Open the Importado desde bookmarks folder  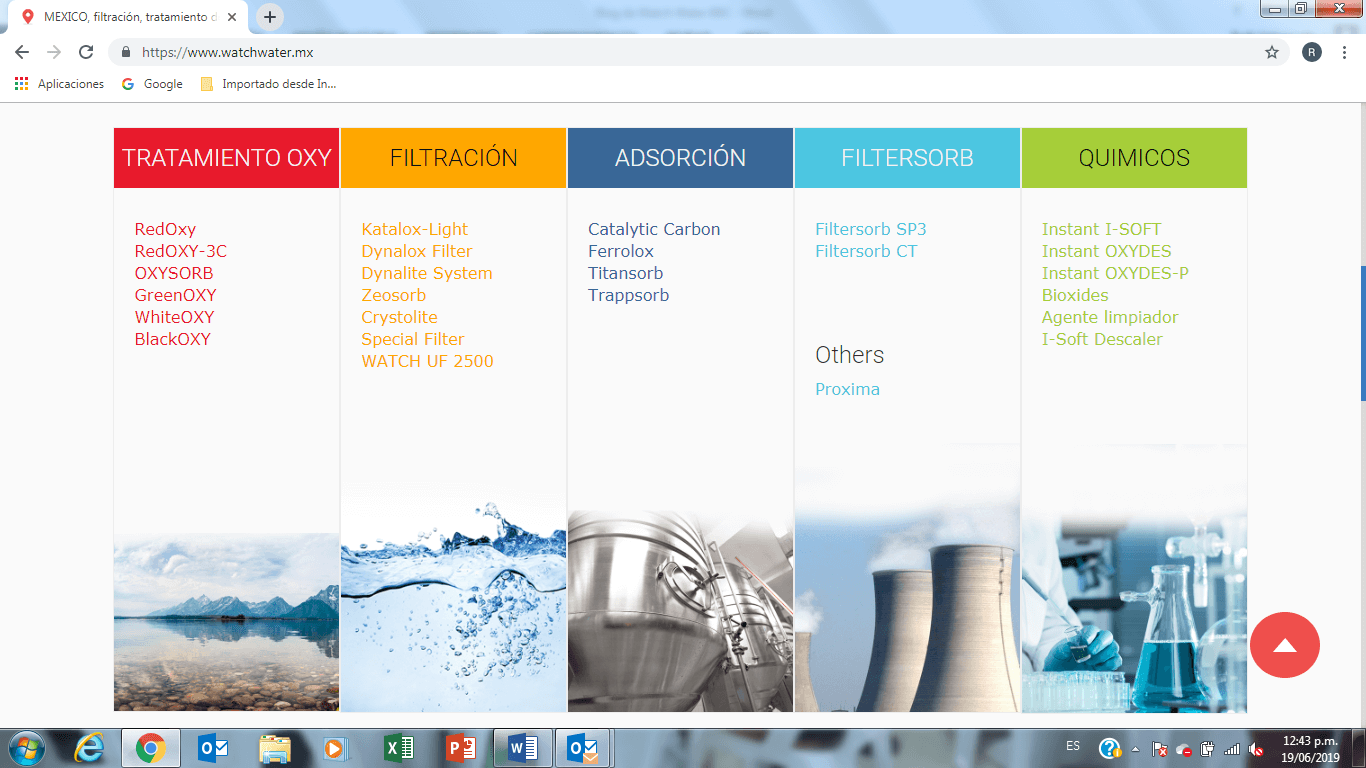pos(268,84)
